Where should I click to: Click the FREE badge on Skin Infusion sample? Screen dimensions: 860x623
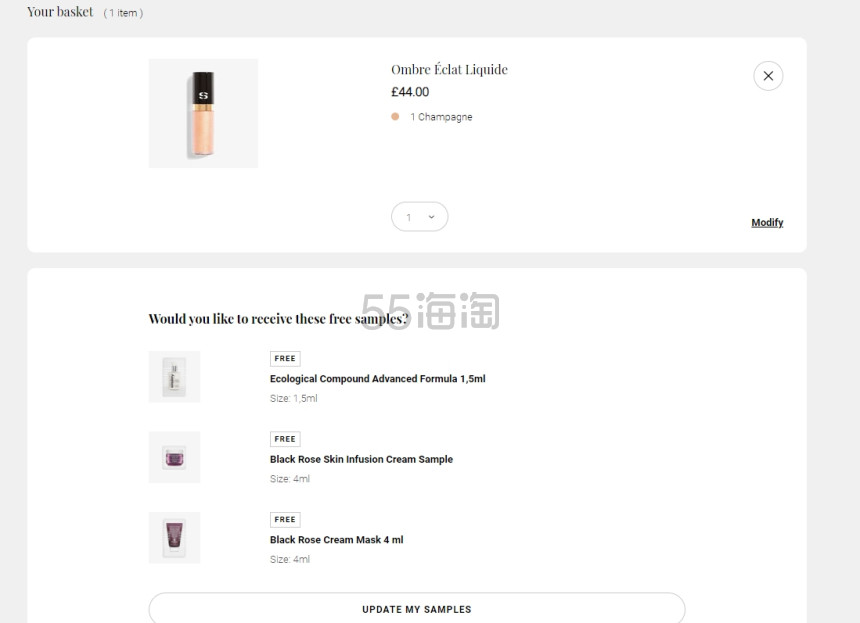pos(284,438)
